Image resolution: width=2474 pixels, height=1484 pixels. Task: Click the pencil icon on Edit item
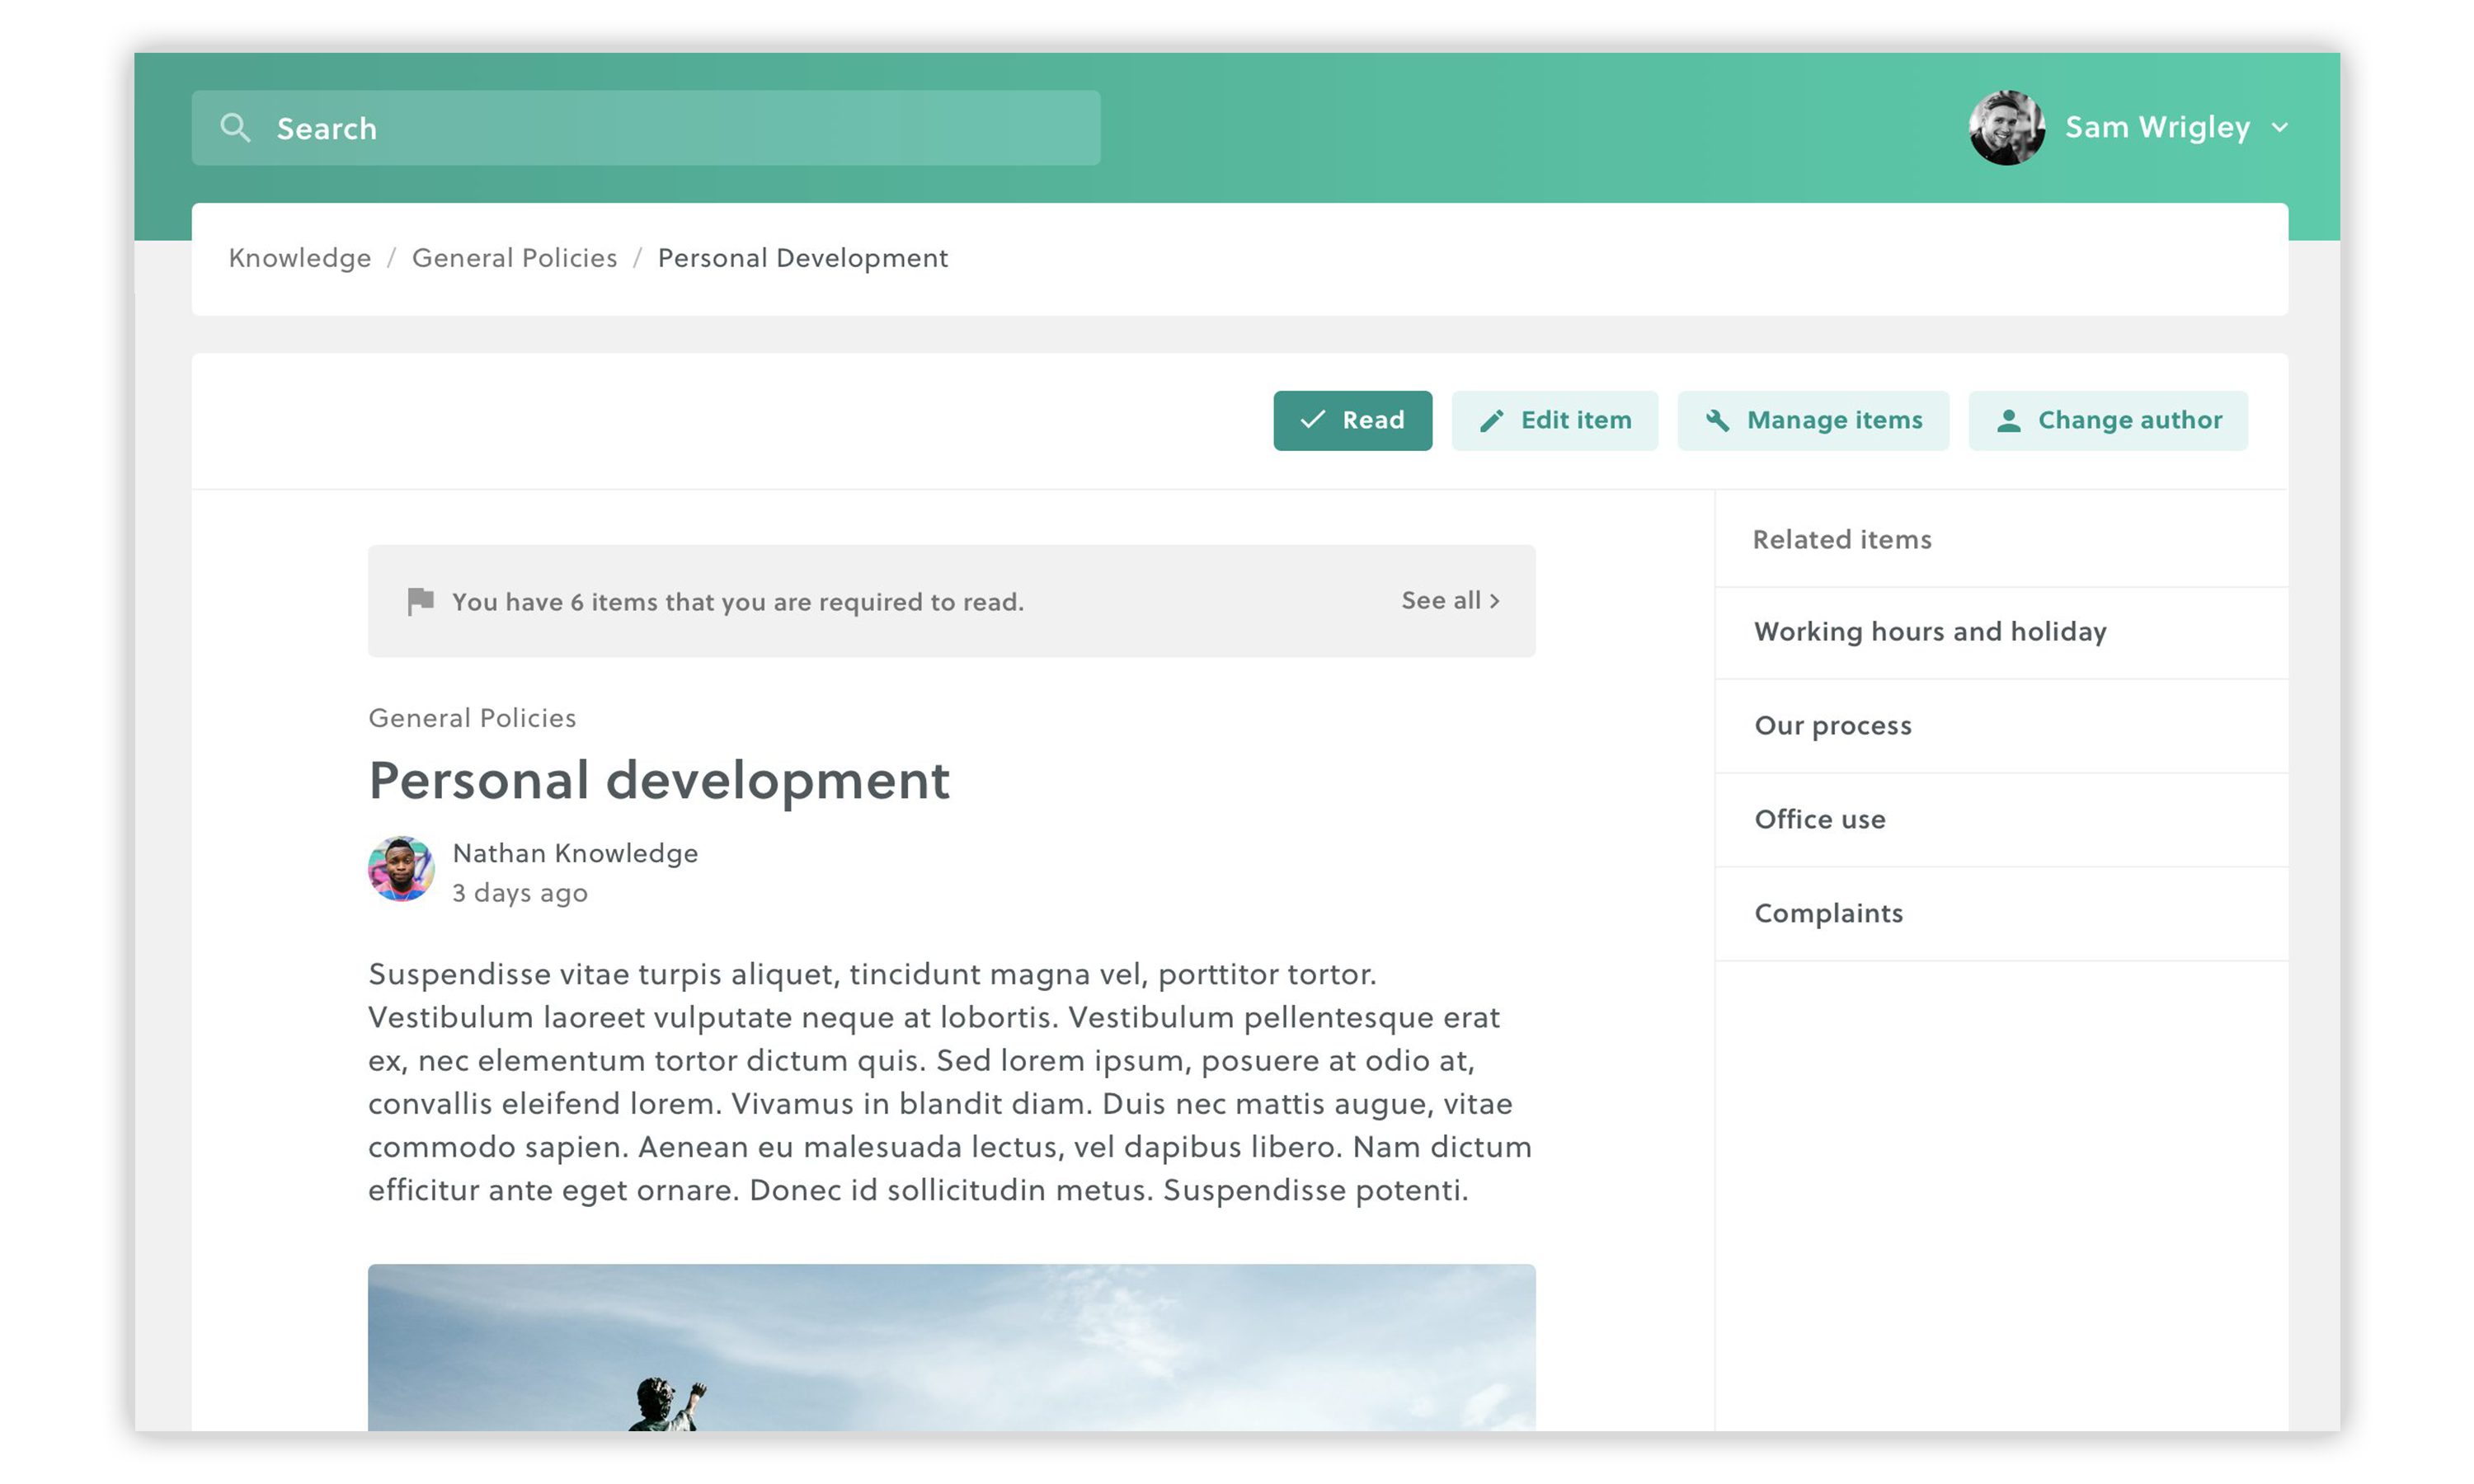pos(1490,421)
